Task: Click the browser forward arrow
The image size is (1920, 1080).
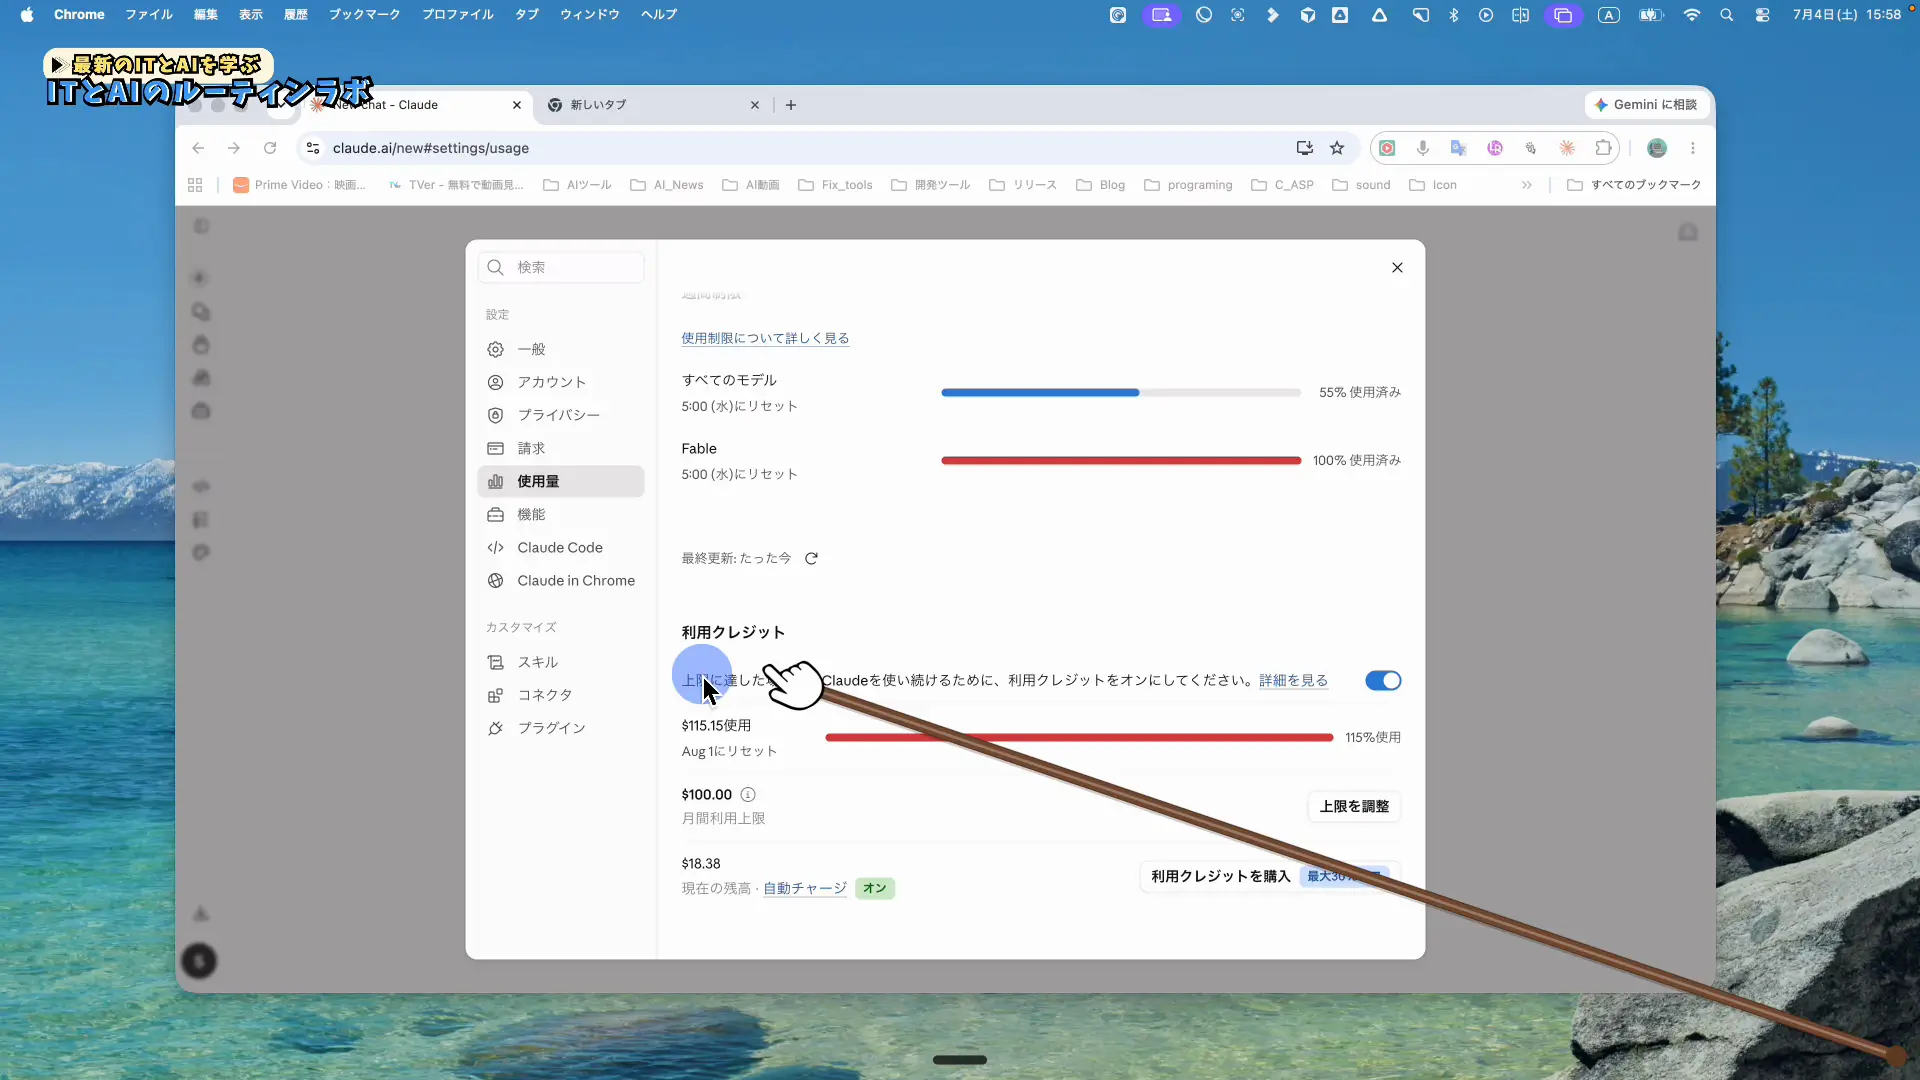Action: [234, 148]
